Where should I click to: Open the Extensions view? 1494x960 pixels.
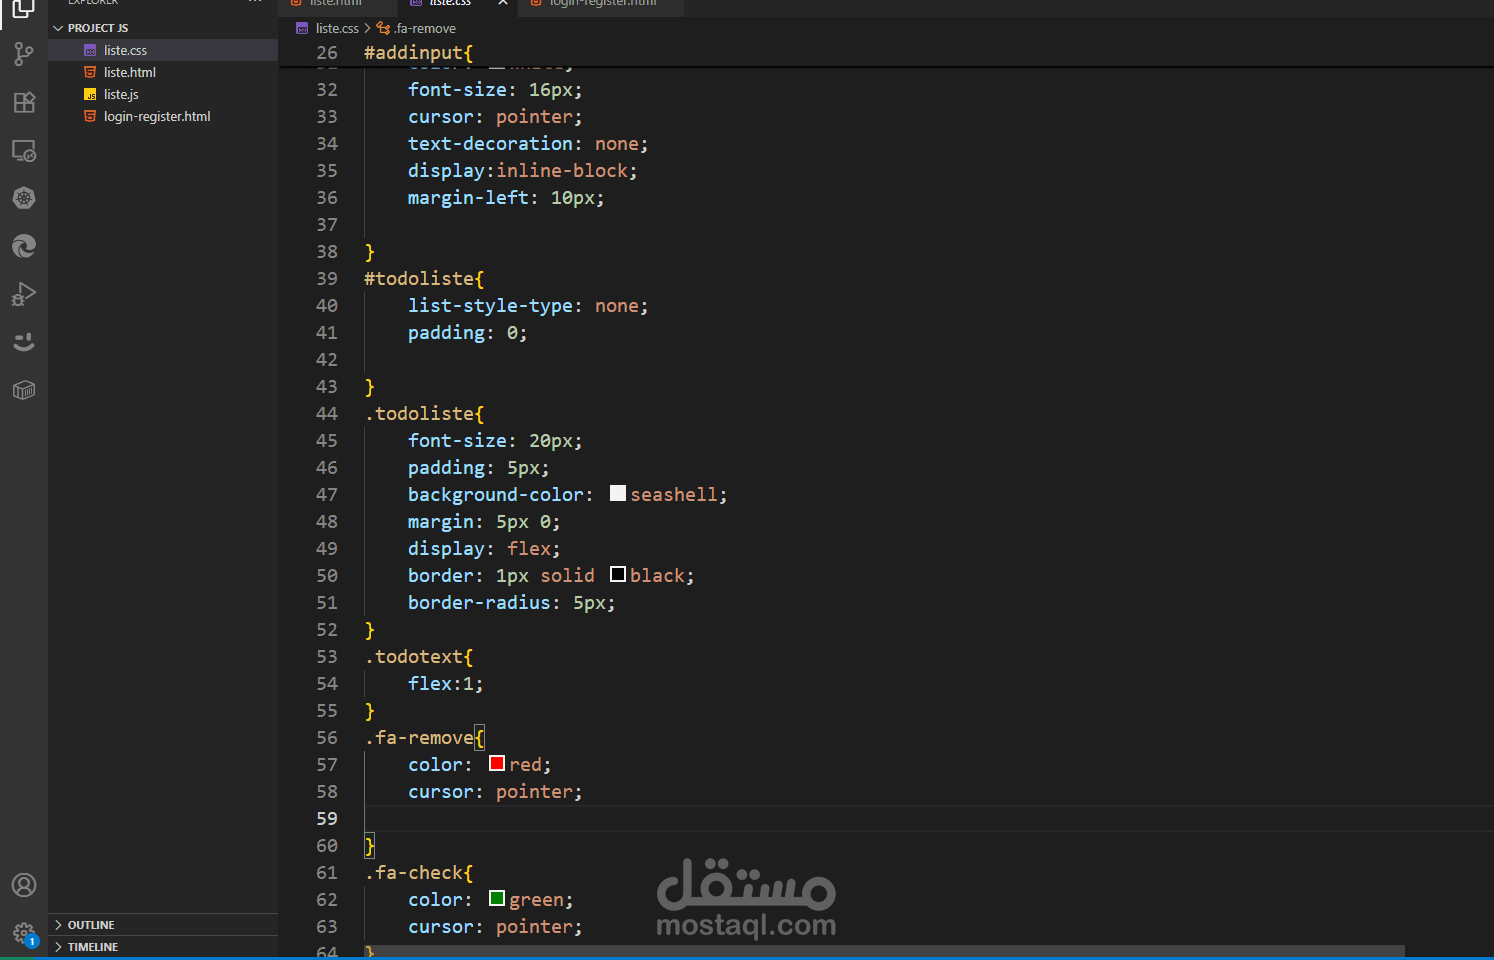(24, 102)
